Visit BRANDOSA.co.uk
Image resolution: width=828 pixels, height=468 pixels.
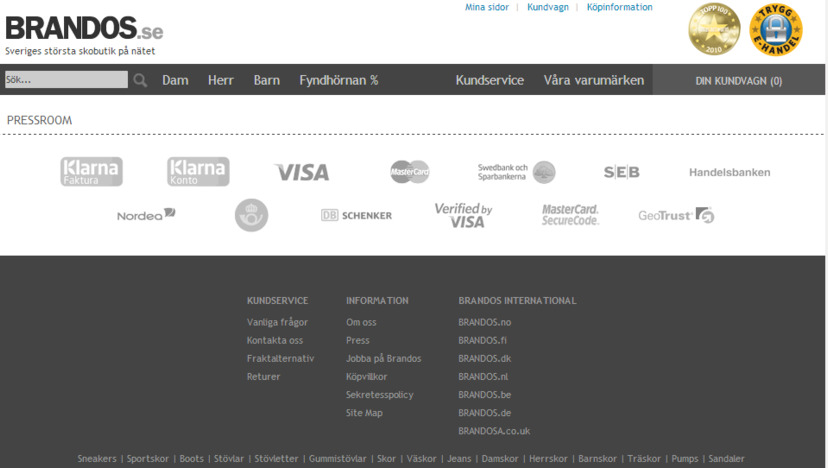(x=494, y=431)
